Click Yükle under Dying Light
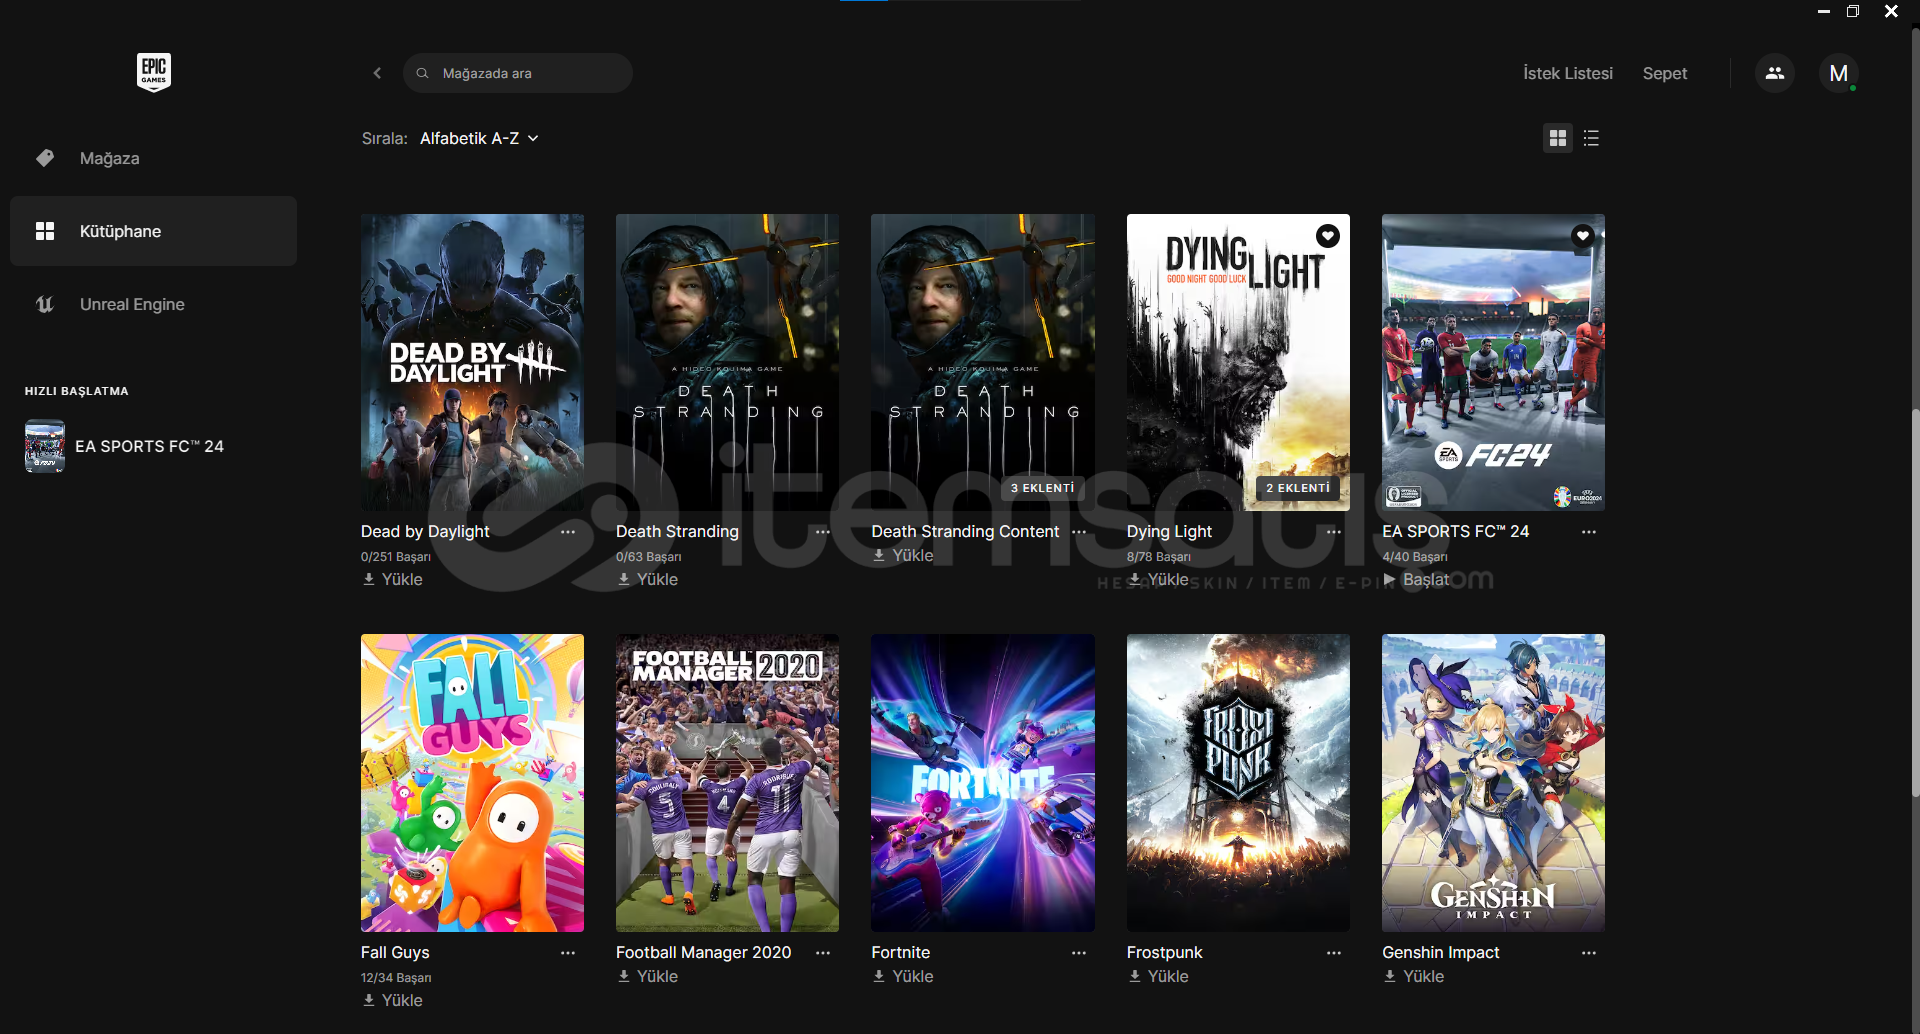Image resolution: width=1920 pixels, height=1034 pixels. coord(1158,579)
